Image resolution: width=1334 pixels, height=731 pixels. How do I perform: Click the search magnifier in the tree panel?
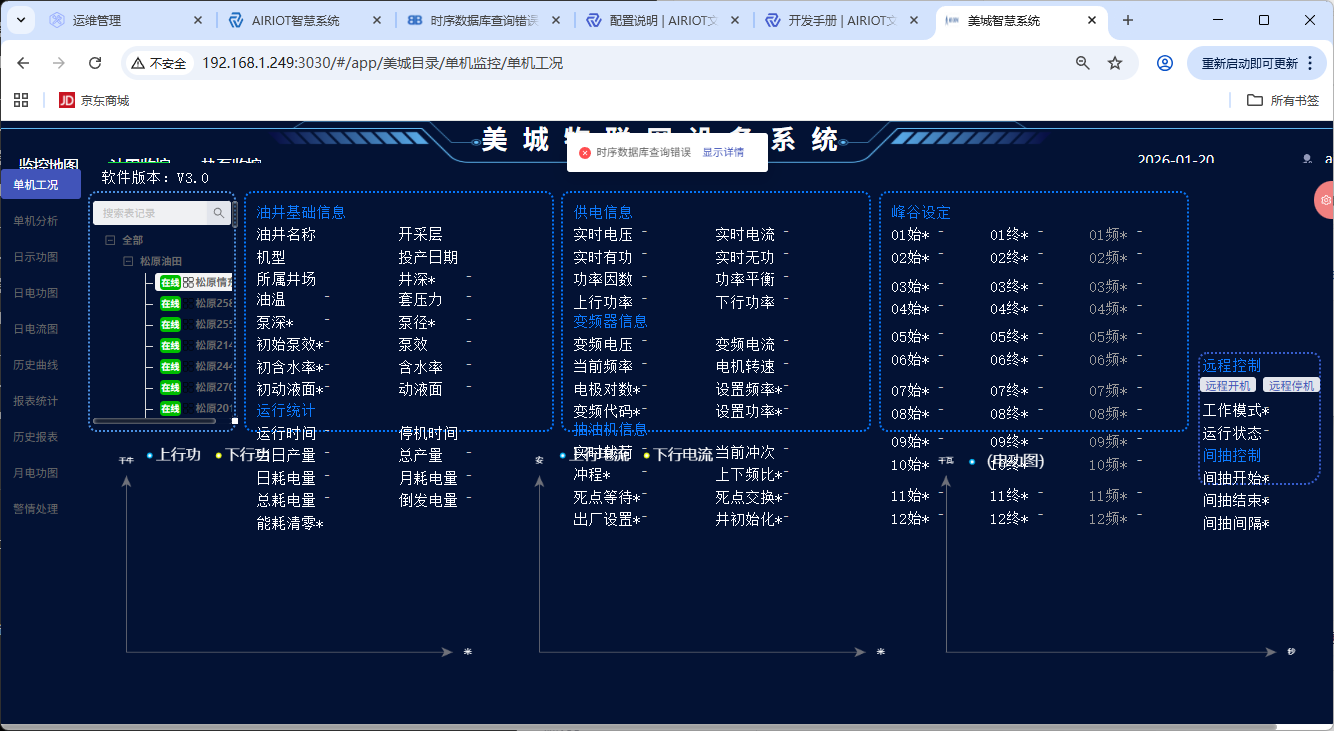coord(218,213)
